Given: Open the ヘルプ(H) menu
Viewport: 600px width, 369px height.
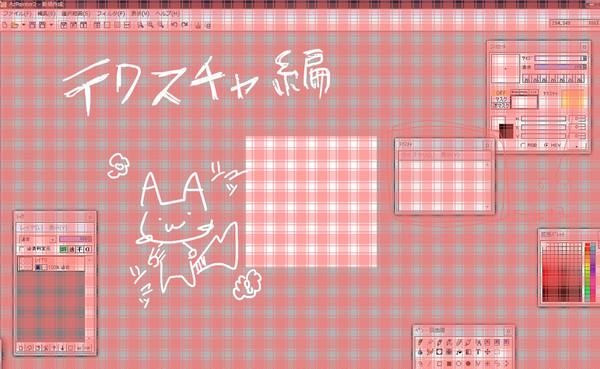Looking at the screenshot, I should [167, 13].
